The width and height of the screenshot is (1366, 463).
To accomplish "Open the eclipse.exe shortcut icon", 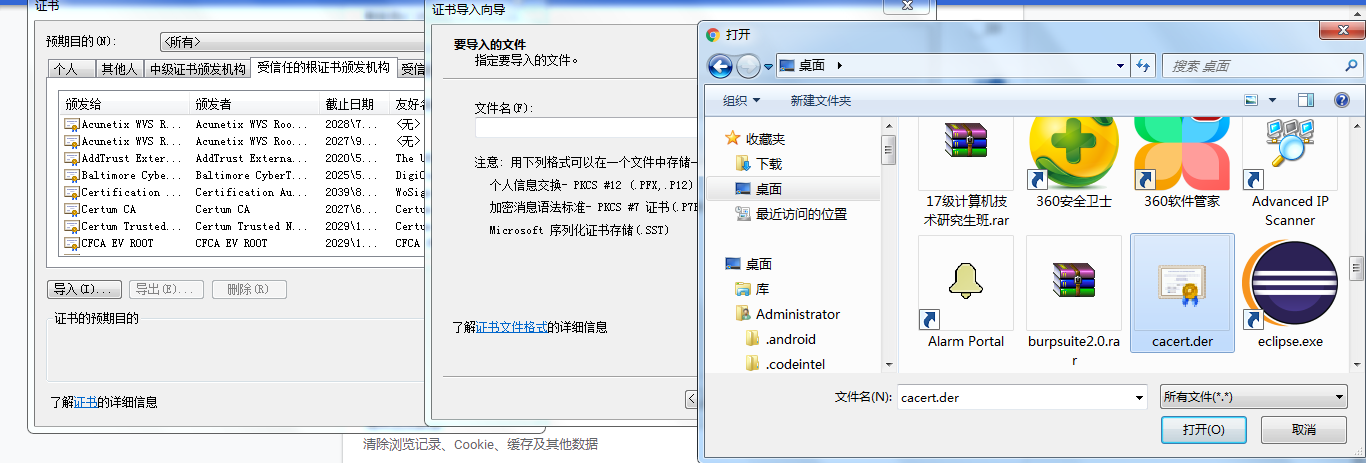I will tap(1290, 284).
